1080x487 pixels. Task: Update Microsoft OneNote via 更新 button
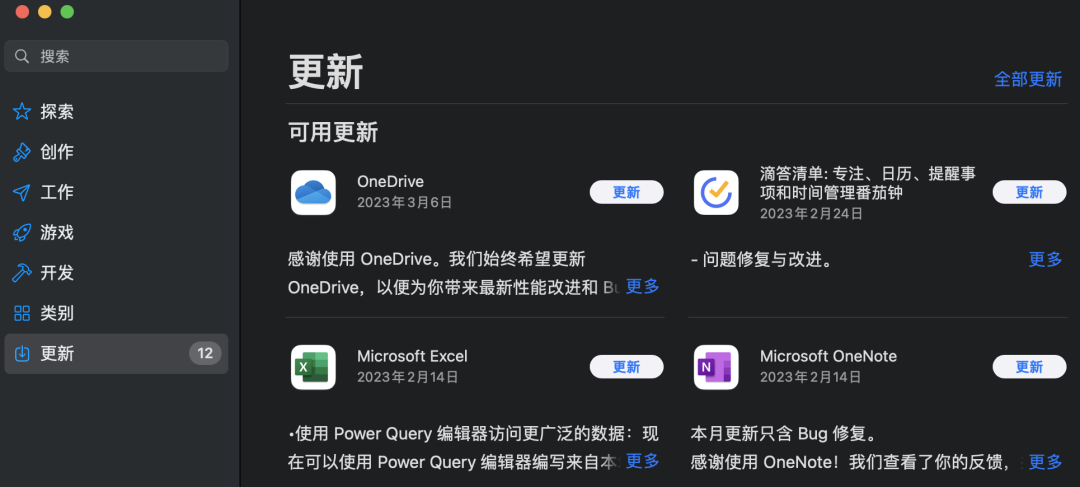1029,367
